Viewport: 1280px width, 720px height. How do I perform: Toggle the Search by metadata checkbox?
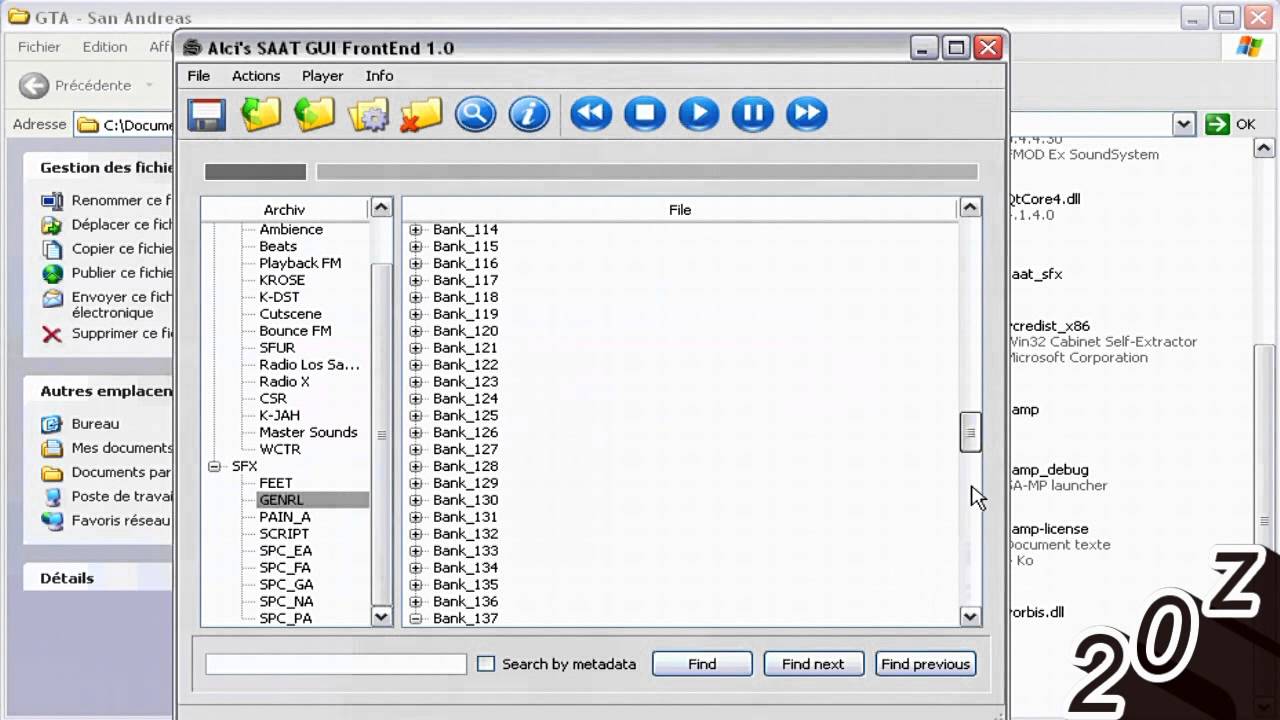click(x=486, y=664)
